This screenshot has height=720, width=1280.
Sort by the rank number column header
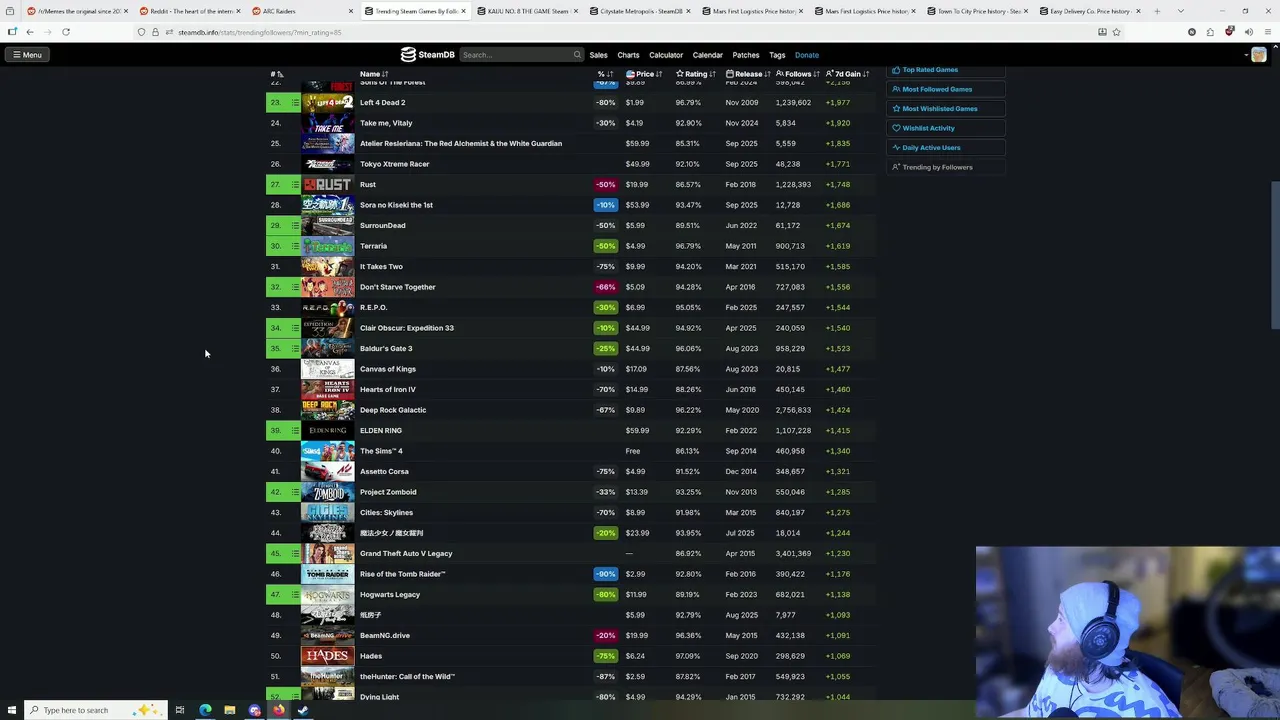(x=277, y=74)
